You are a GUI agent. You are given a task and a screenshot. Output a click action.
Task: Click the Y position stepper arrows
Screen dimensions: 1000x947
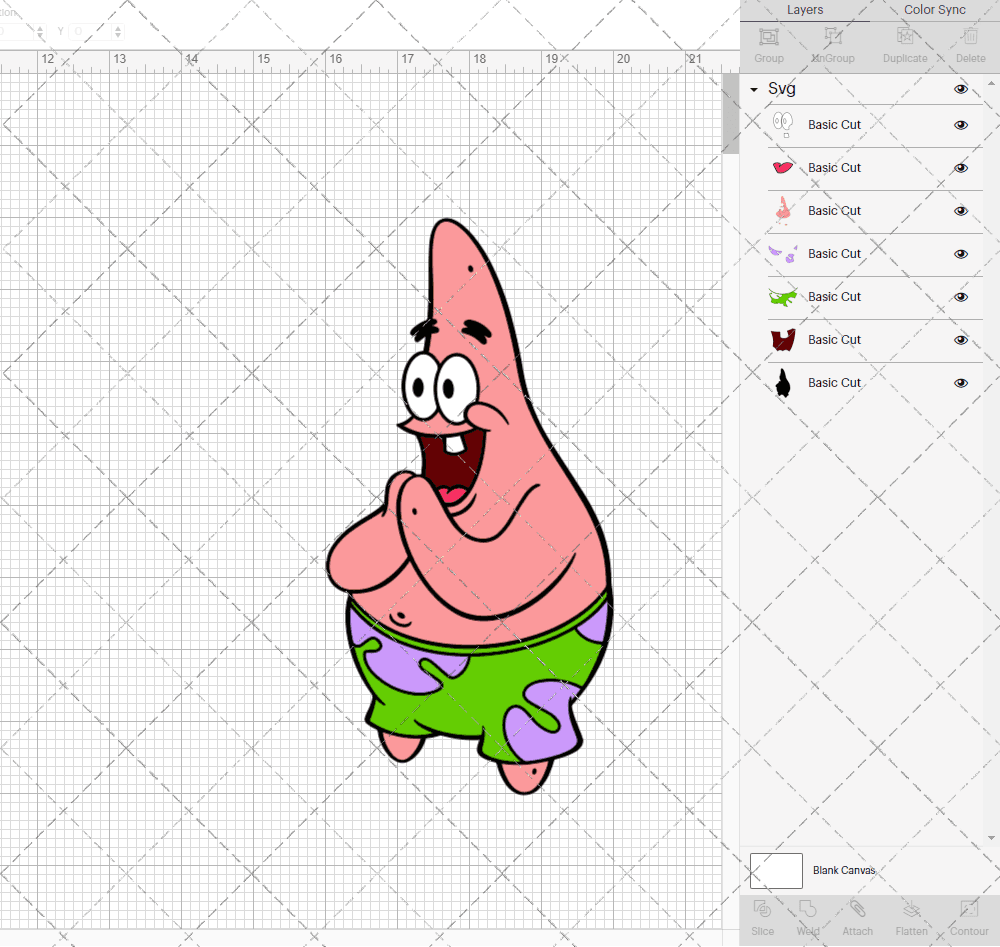(x=118, y=31)
